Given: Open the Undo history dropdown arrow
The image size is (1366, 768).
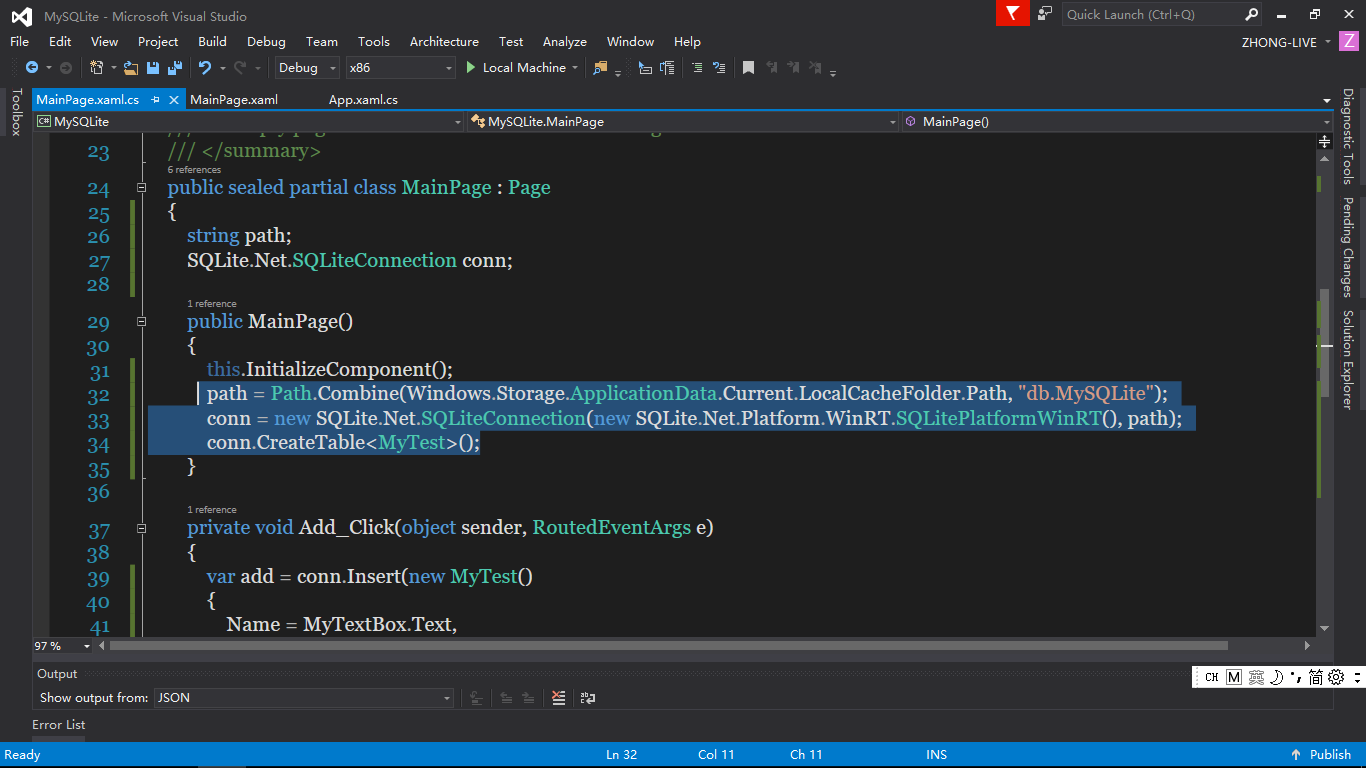Looking at the screenshot, I should coord(222,68).
